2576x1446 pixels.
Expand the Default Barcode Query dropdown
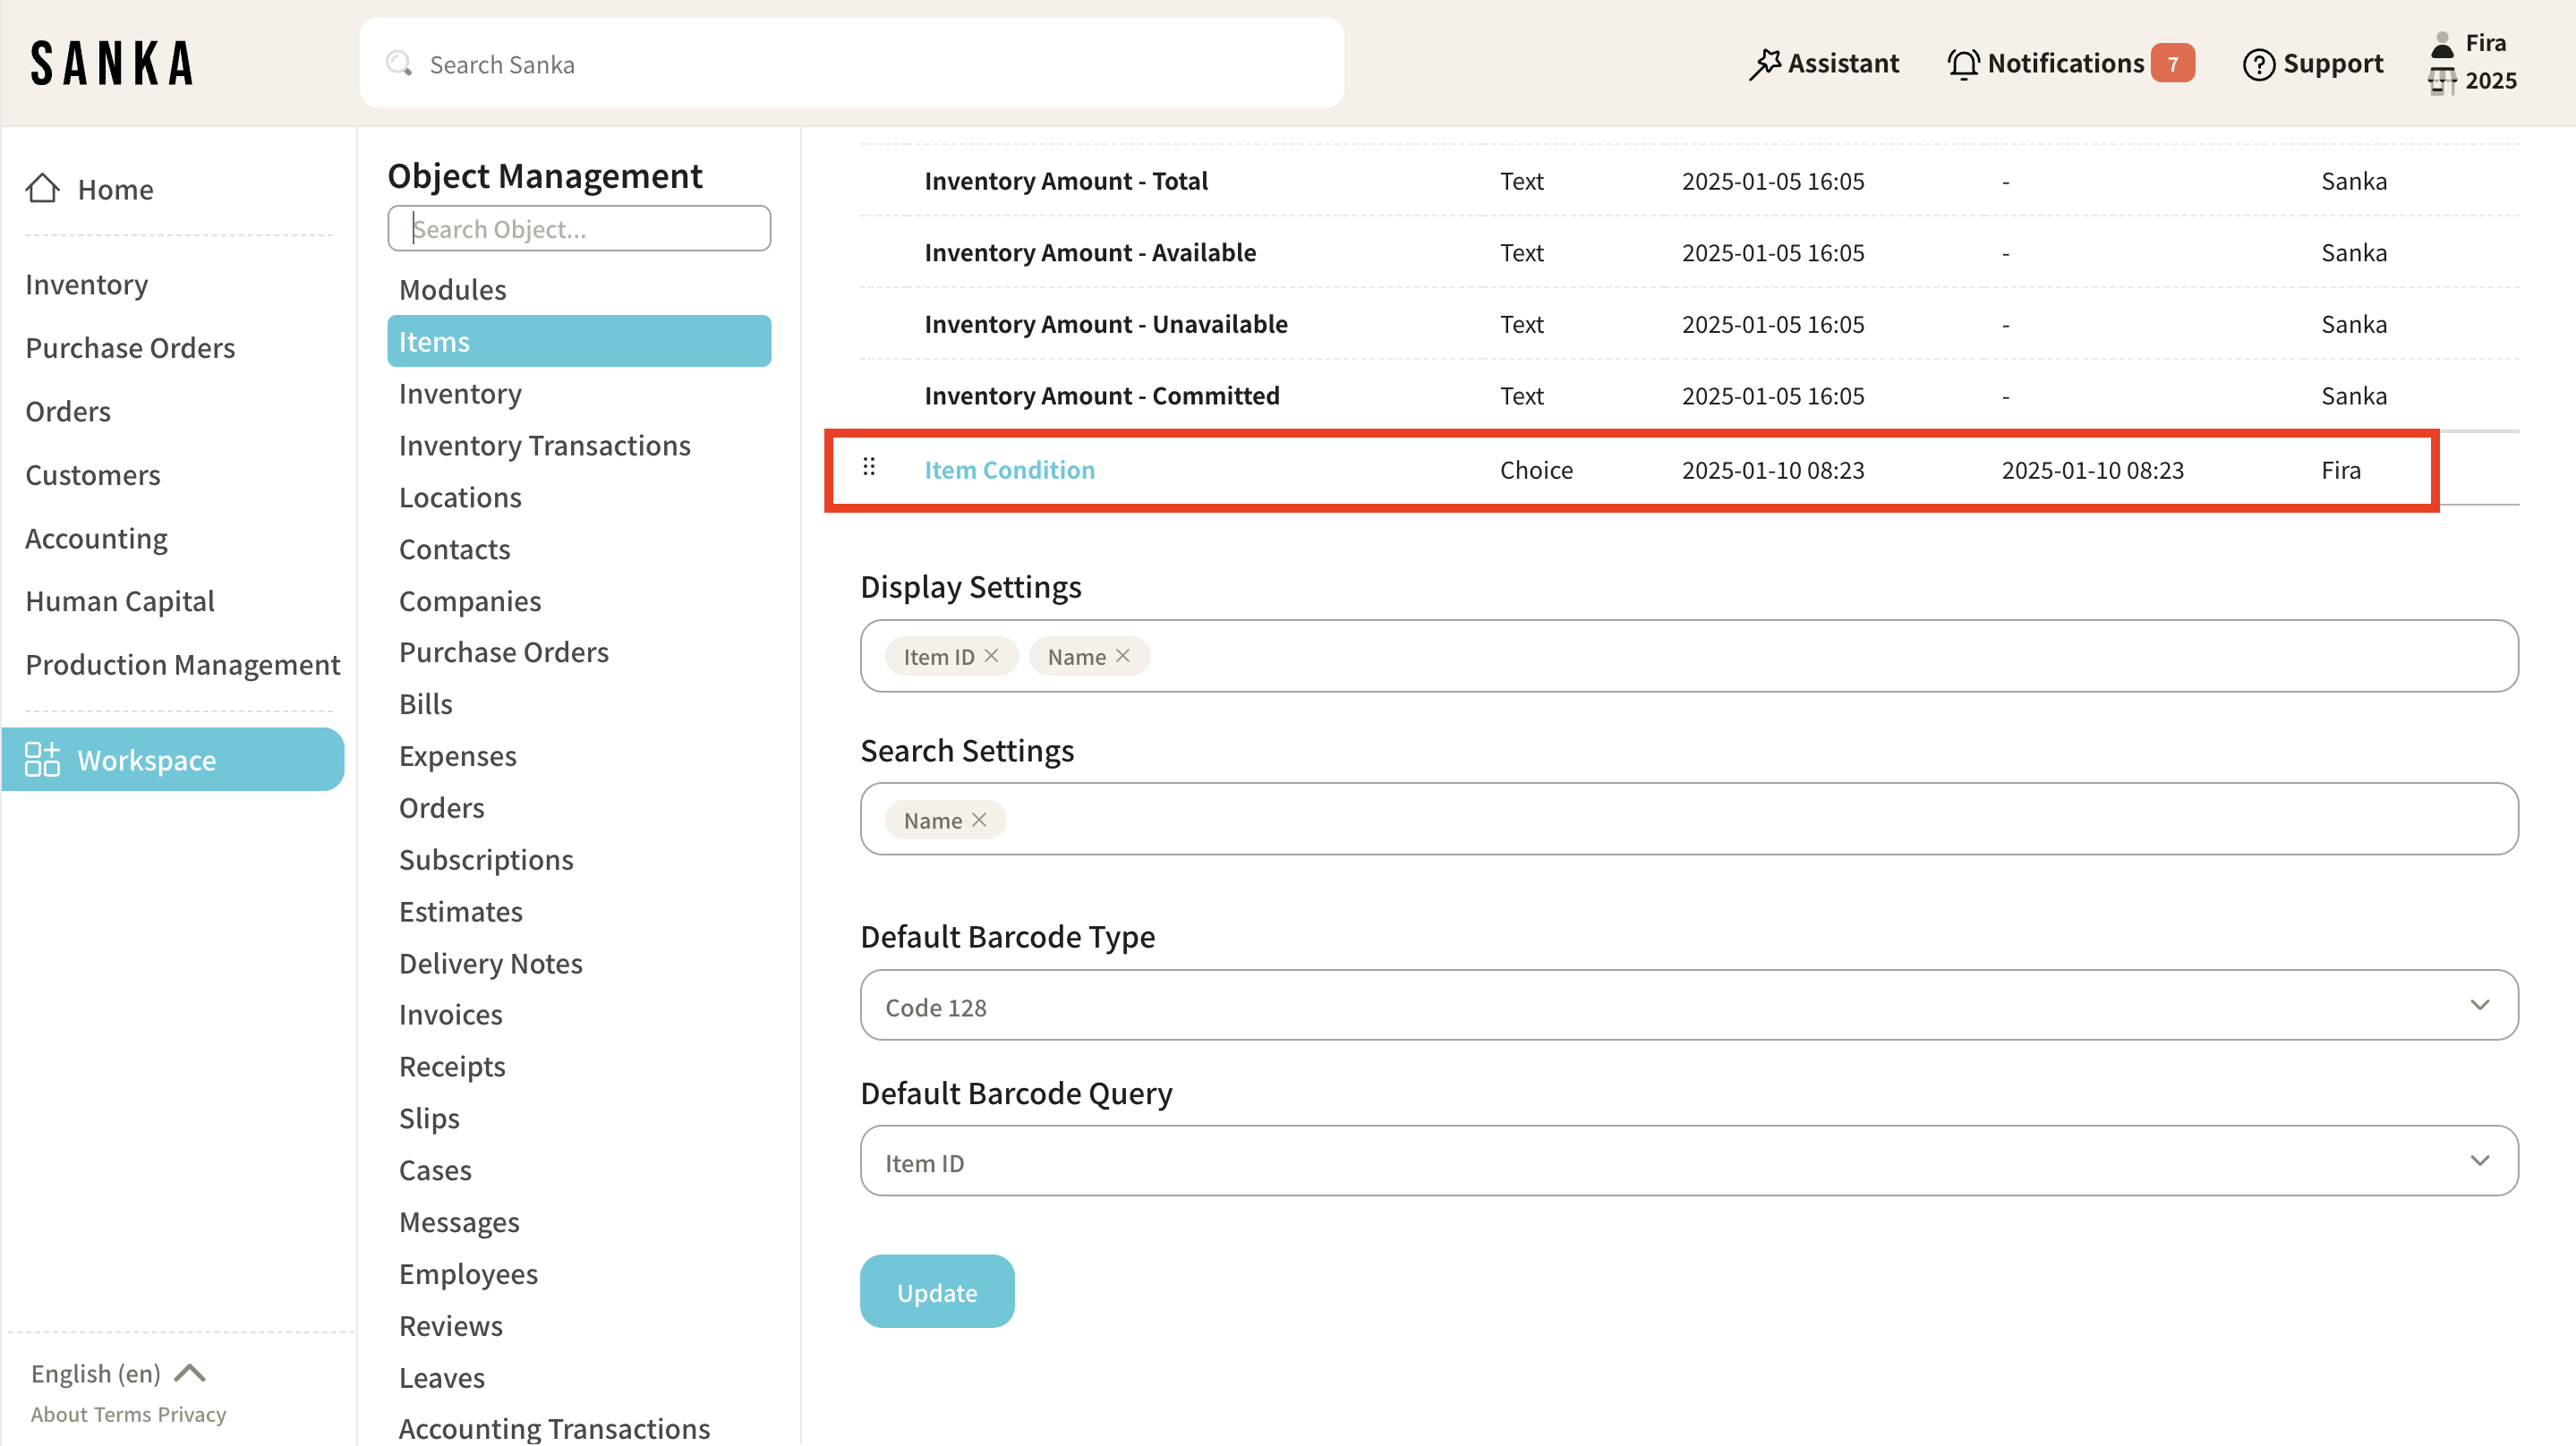tap(1688, 1160)
